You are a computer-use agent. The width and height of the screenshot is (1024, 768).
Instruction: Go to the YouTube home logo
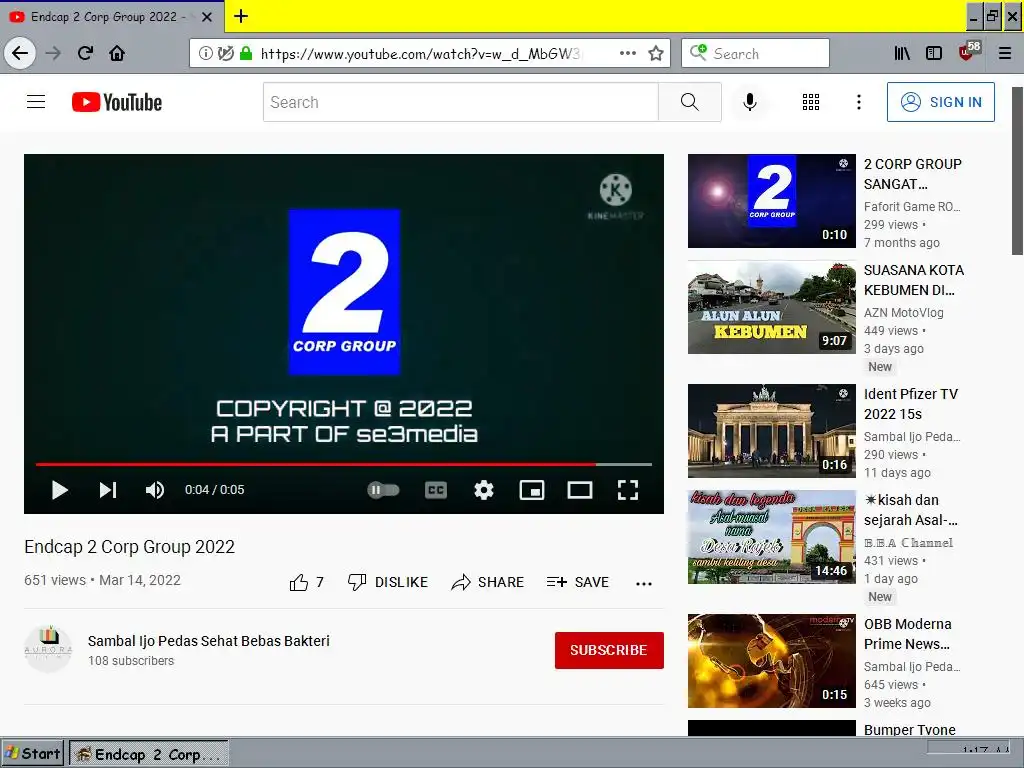[117, 102]
